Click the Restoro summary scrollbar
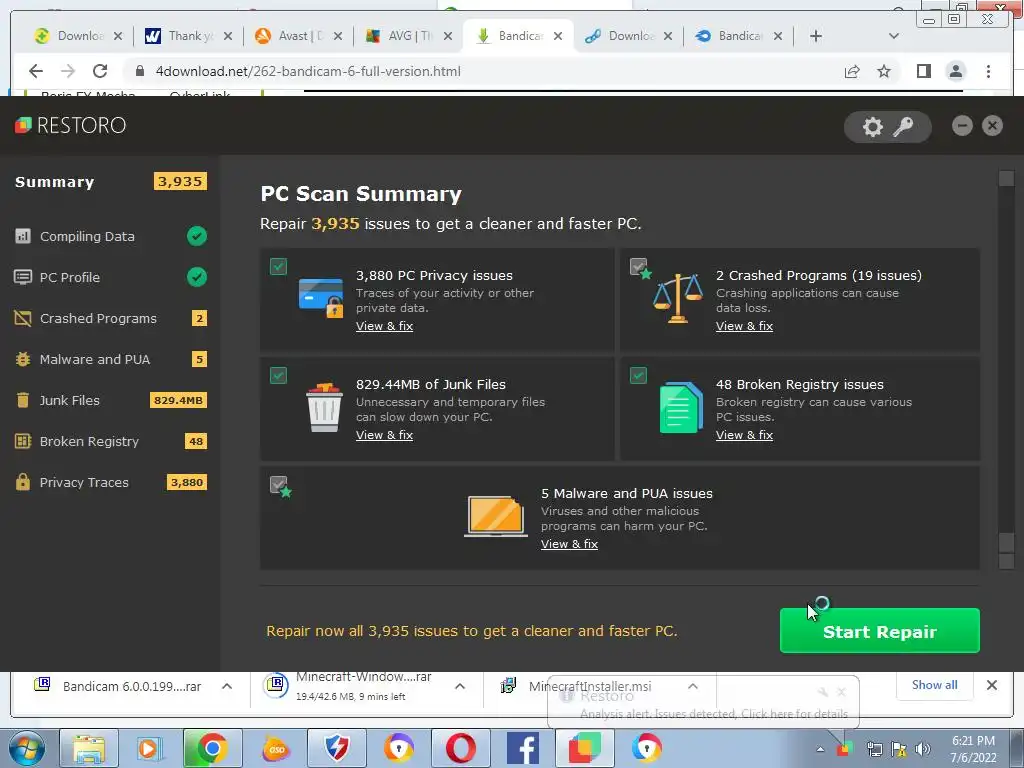 point(1006,370)
